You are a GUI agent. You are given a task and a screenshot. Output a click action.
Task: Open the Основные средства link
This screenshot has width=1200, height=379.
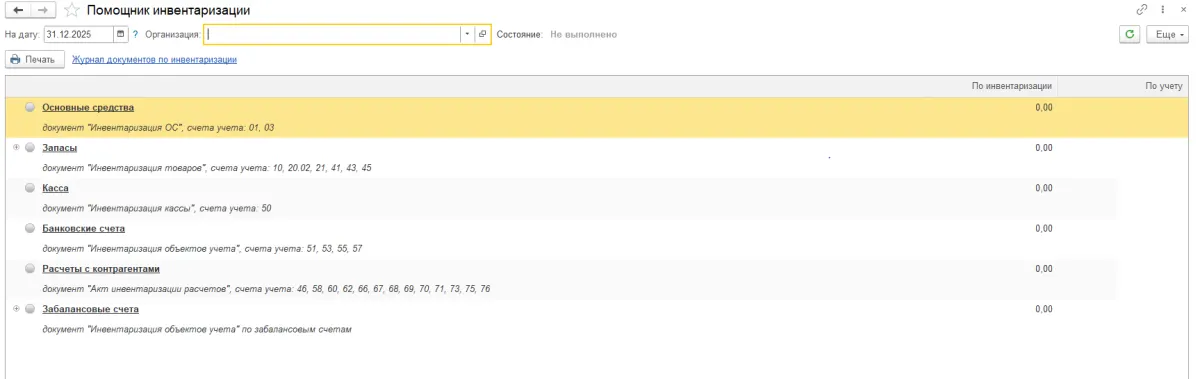click(88, 107)
